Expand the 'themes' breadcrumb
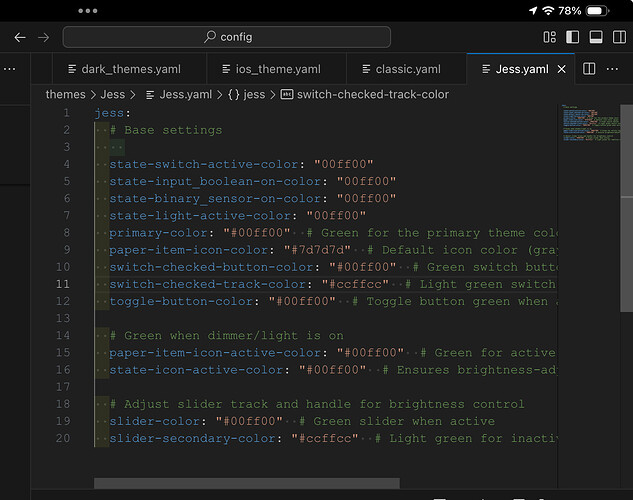The height and width of the screenshot is (500, 633). point(65,94)
